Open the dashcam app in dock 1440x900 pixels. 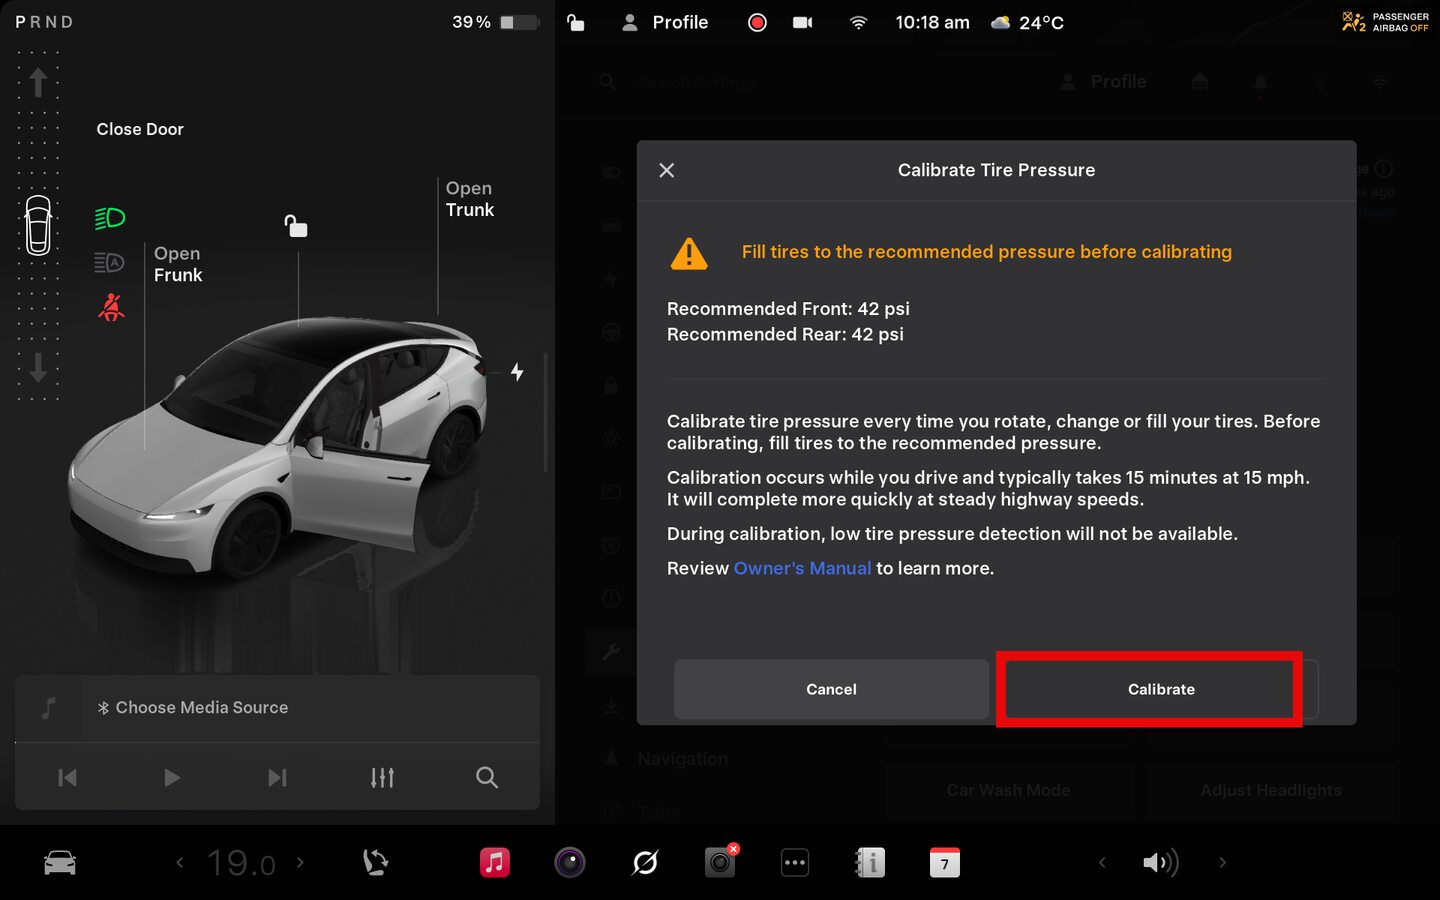(x=720, y=862)
